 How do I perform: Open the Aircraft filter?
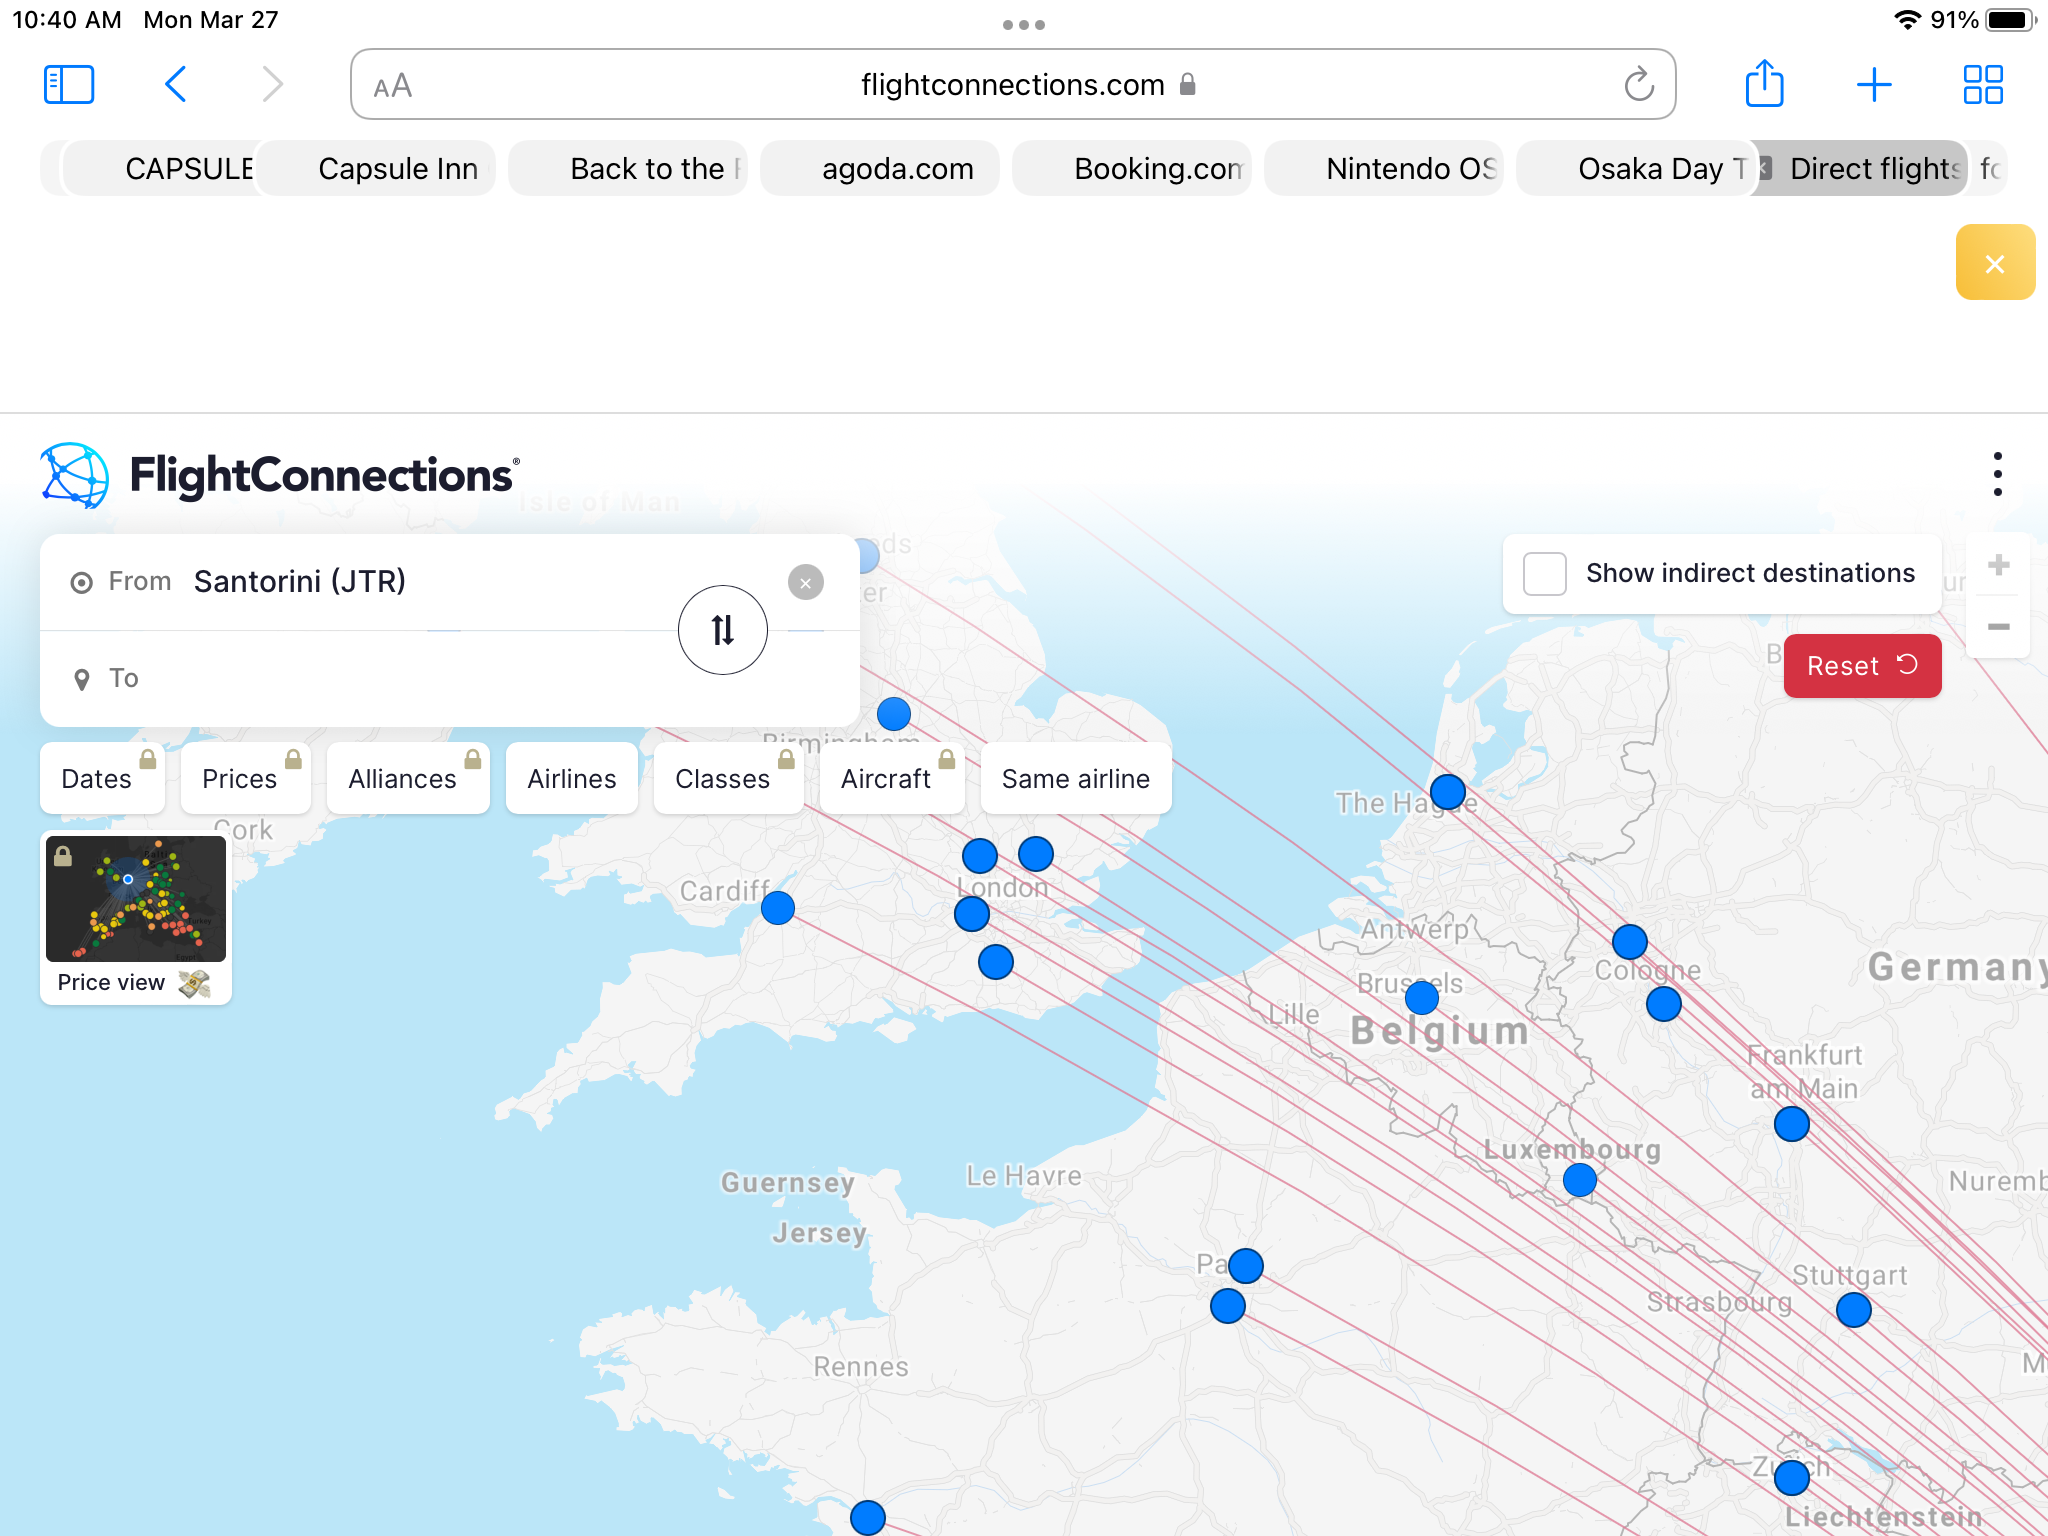892,778
